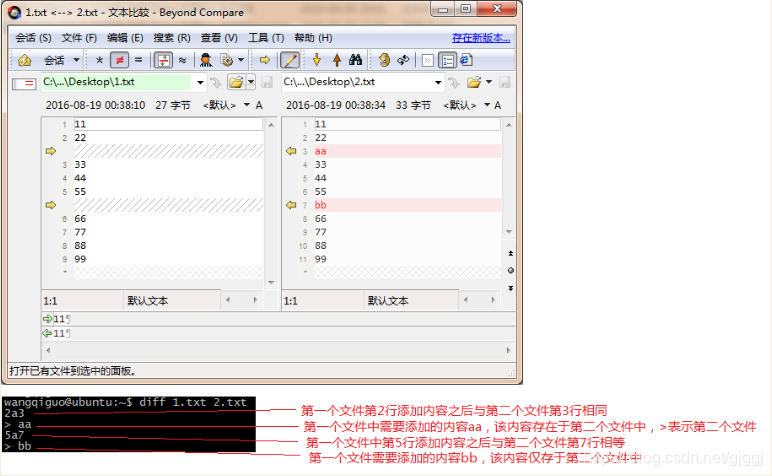
Task: Click the left pane vertical scrollbar up arrow
Action: [x=271, y=125]
